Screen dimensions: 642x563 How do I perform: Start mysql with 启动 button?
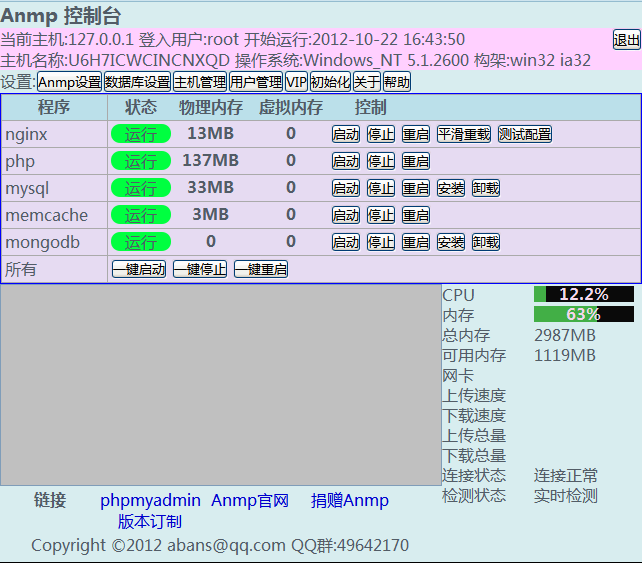point(346,188)
